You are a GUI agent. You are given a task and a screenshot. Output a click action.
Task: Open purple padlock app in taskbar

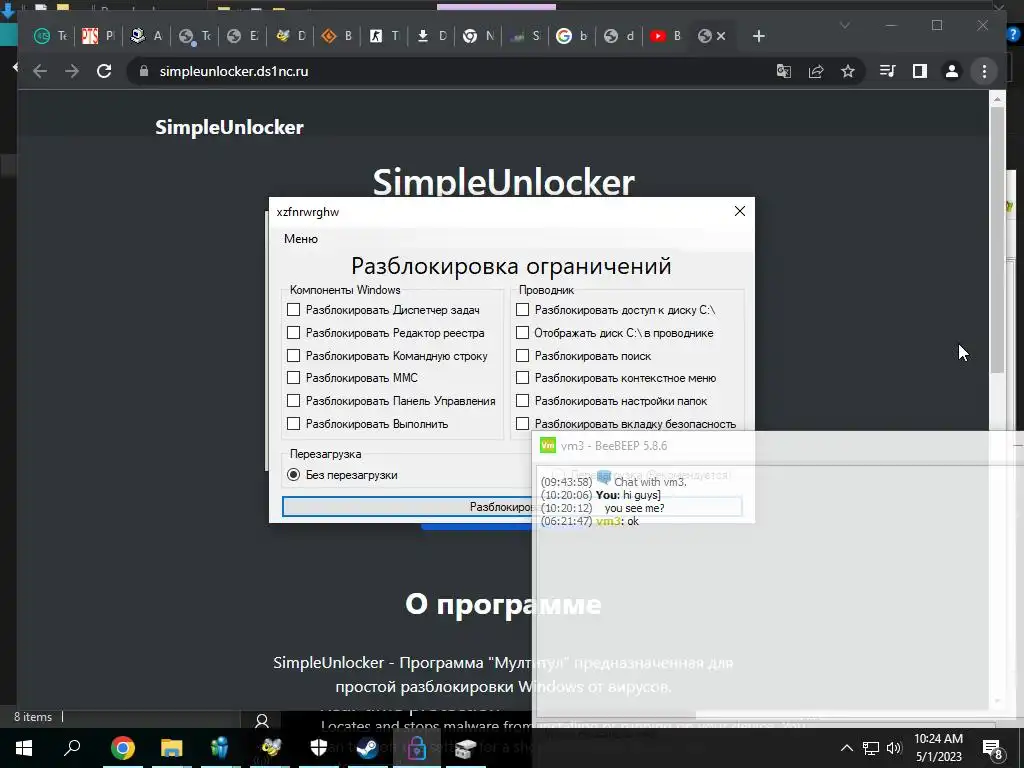pyautogui.click(x=417, y=748)
